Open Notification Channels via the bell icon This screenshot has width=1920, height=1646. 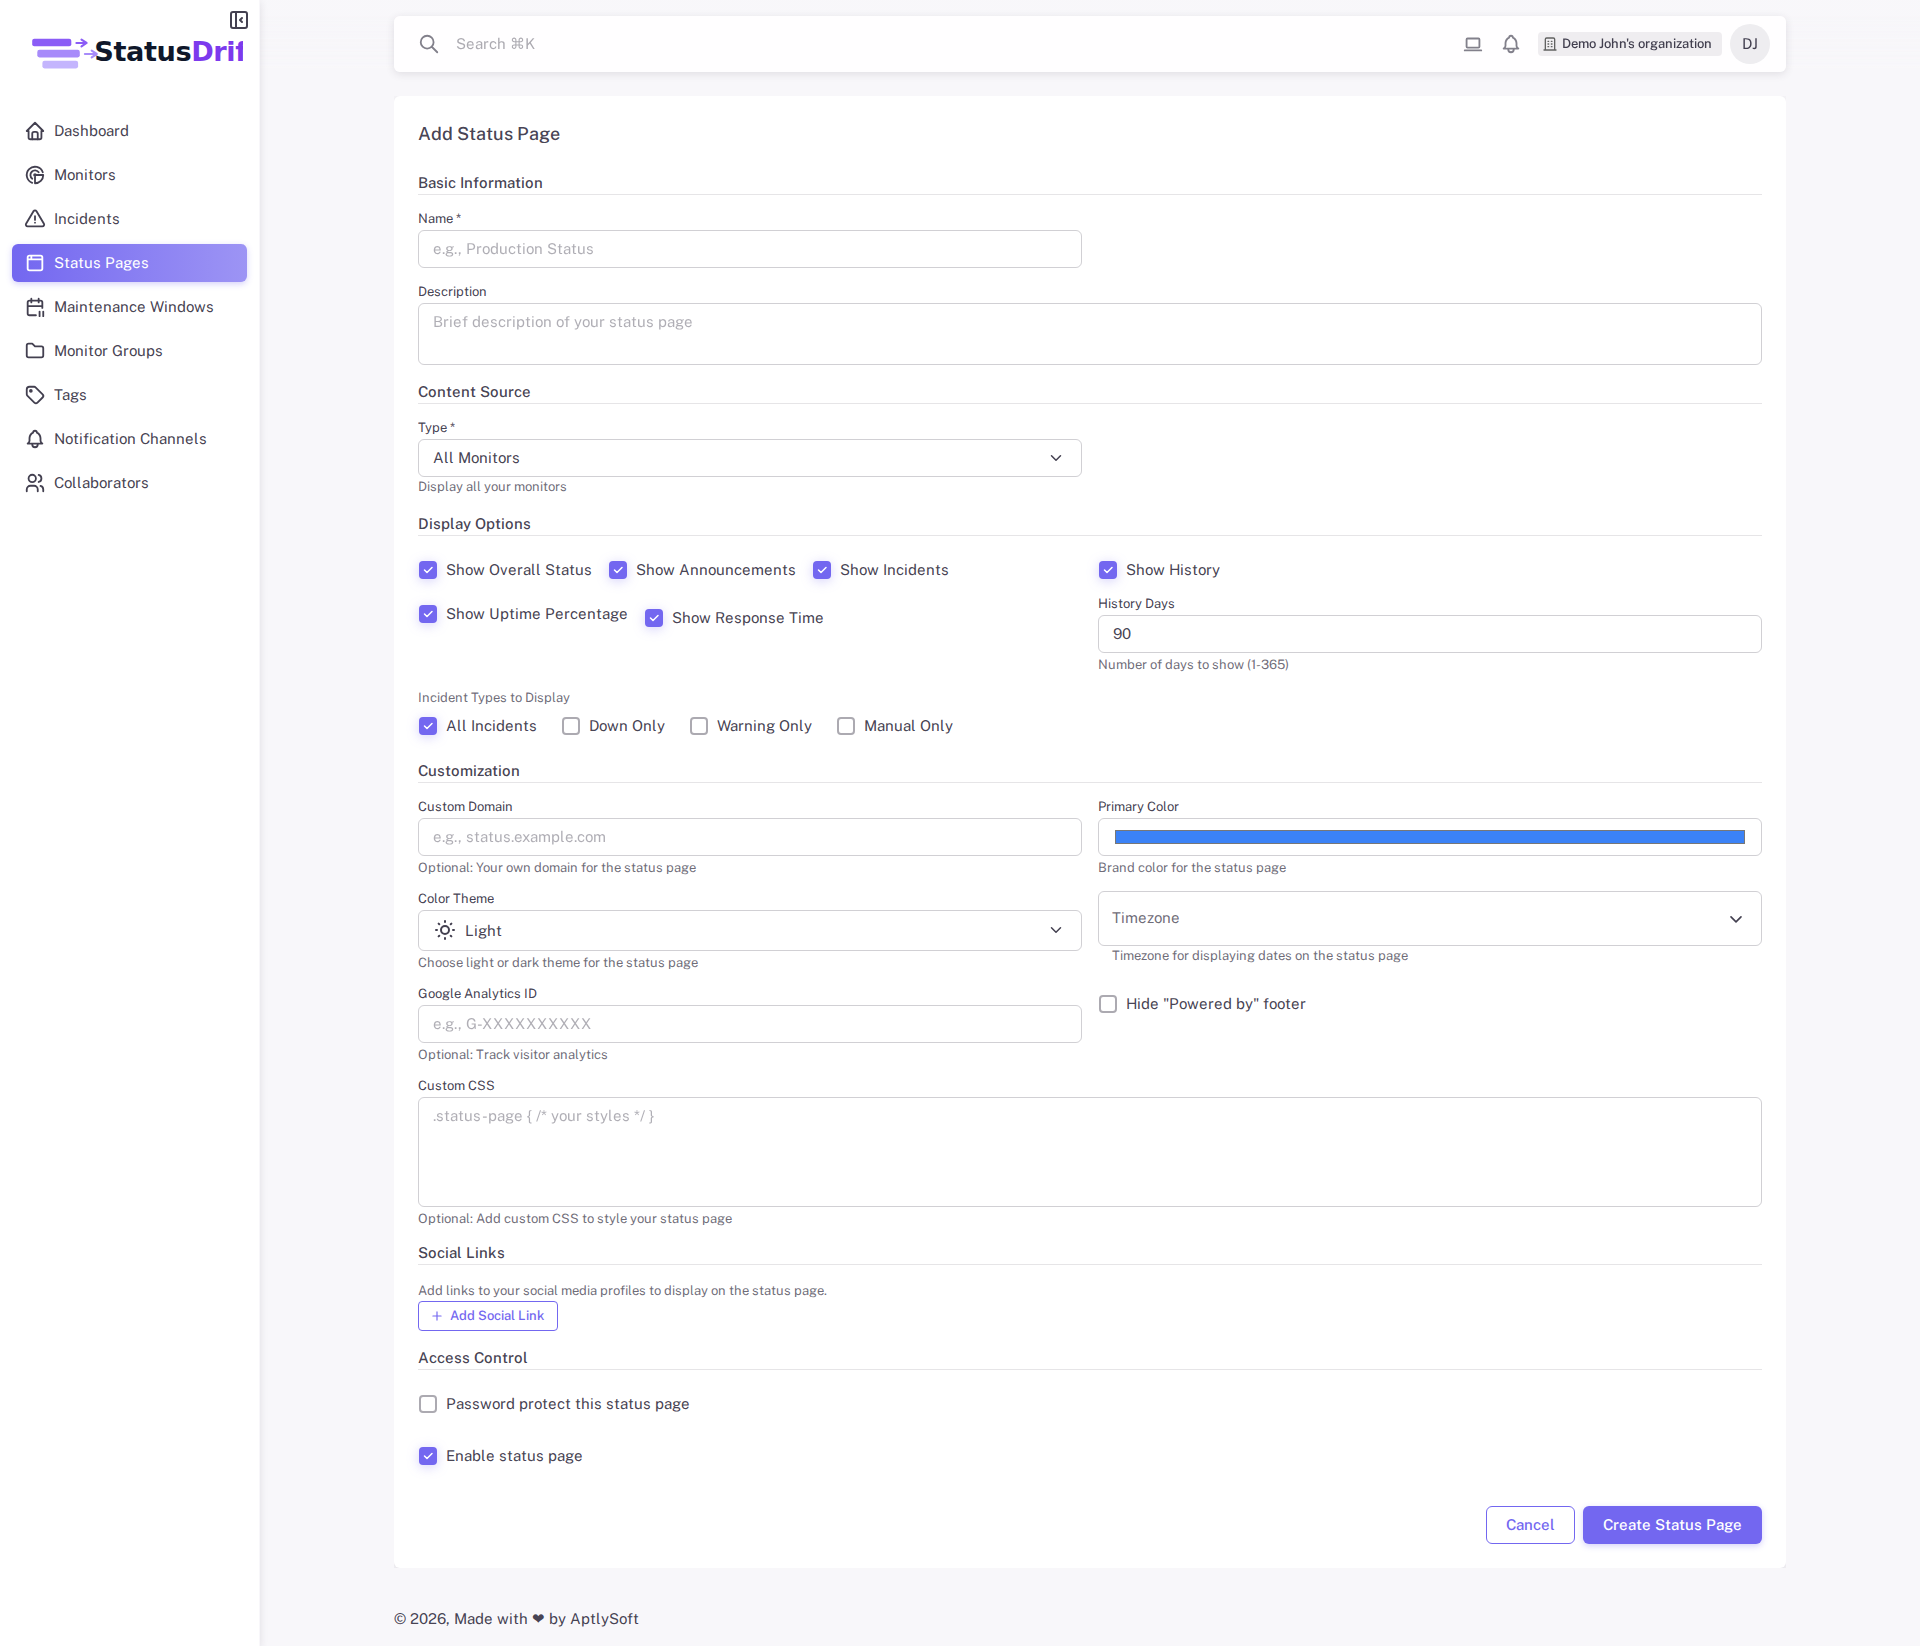(x=36, y=439)
